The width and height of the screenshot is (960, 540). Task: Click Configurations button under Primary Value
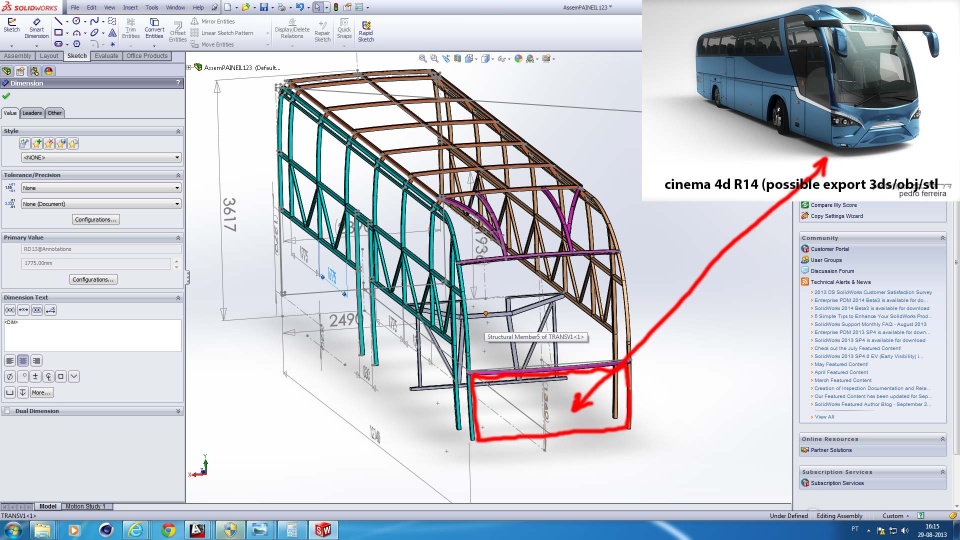(93, 279)
